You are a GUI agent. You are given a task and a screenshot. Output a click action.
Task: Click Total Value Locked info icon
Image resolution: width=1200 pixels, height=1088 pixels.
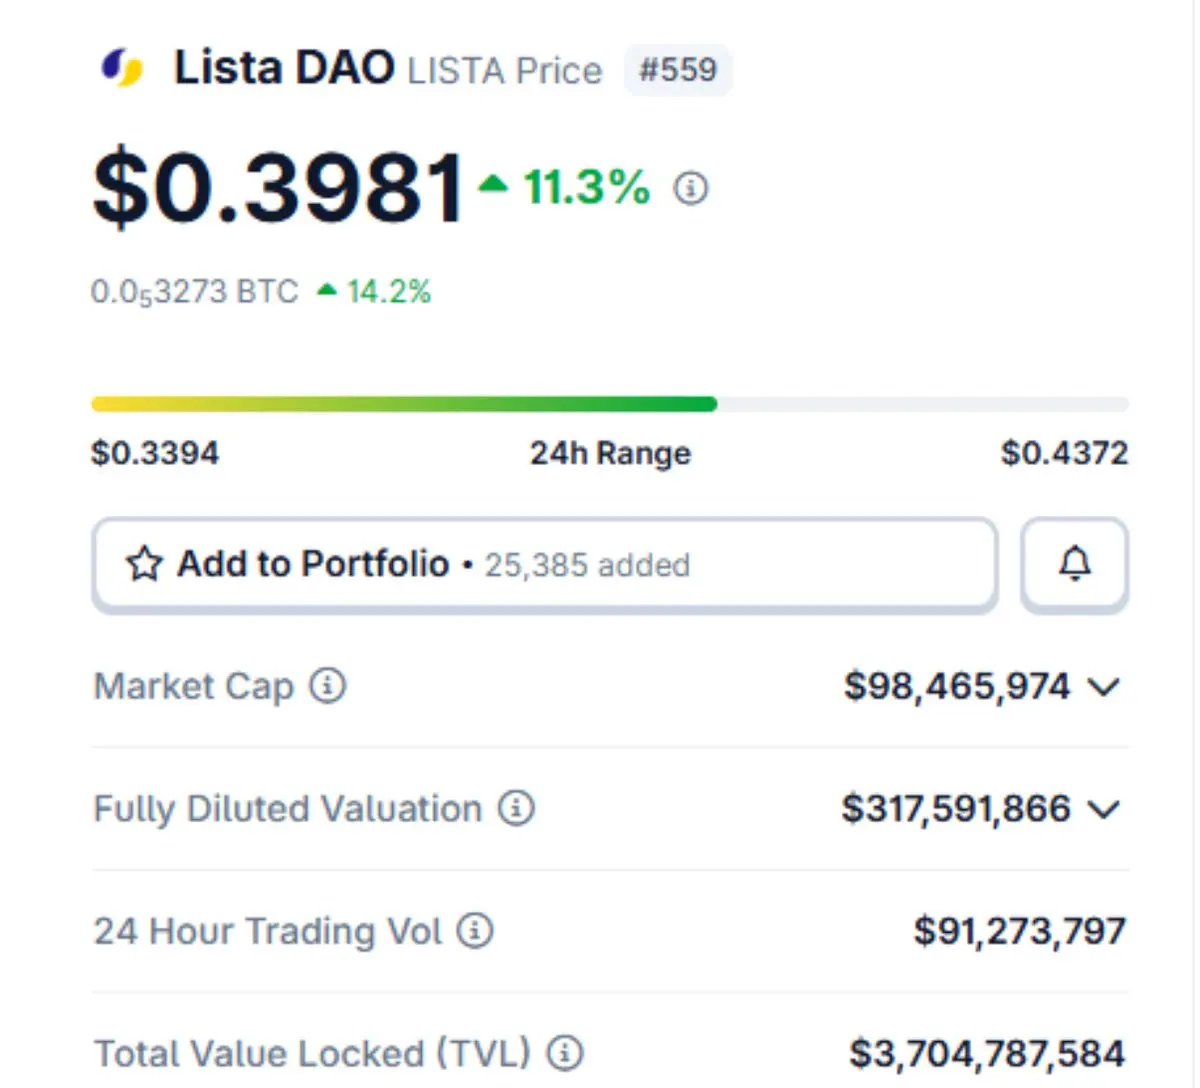565,1053
